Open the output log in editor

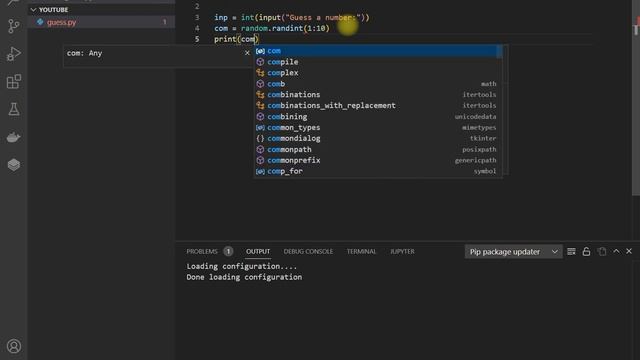[602, 251]
